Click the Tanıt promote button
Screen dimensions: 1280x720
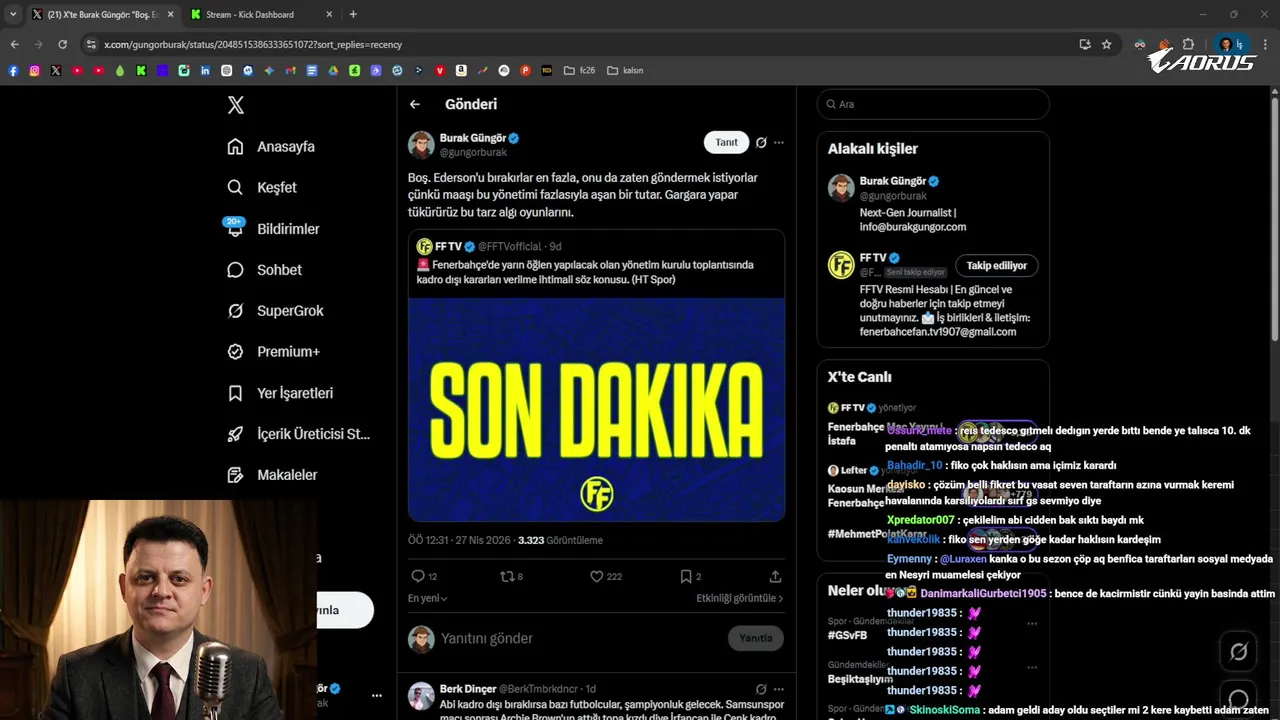pos(726,142)
